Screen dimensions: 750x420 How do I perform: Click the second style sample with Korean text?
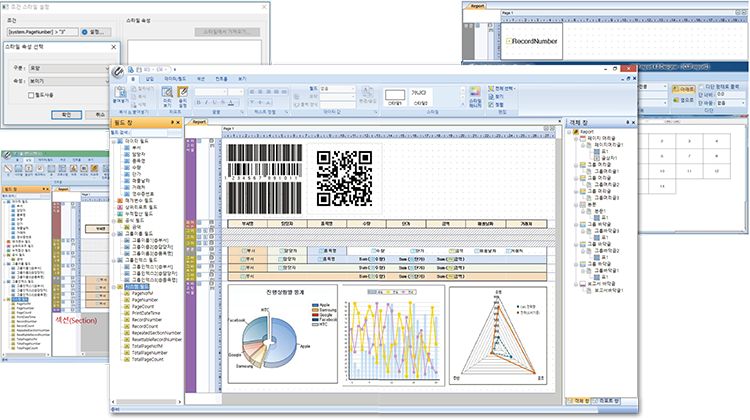pyautogui.click(x=420, y=97)
